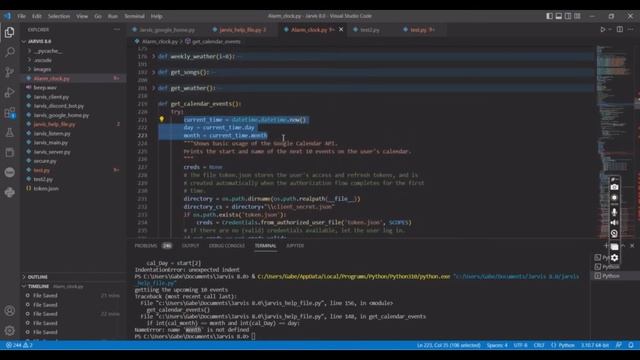Click the lightbulb code action on line 221
Screen dimensions: 640x360
click(x=162, y=119)
